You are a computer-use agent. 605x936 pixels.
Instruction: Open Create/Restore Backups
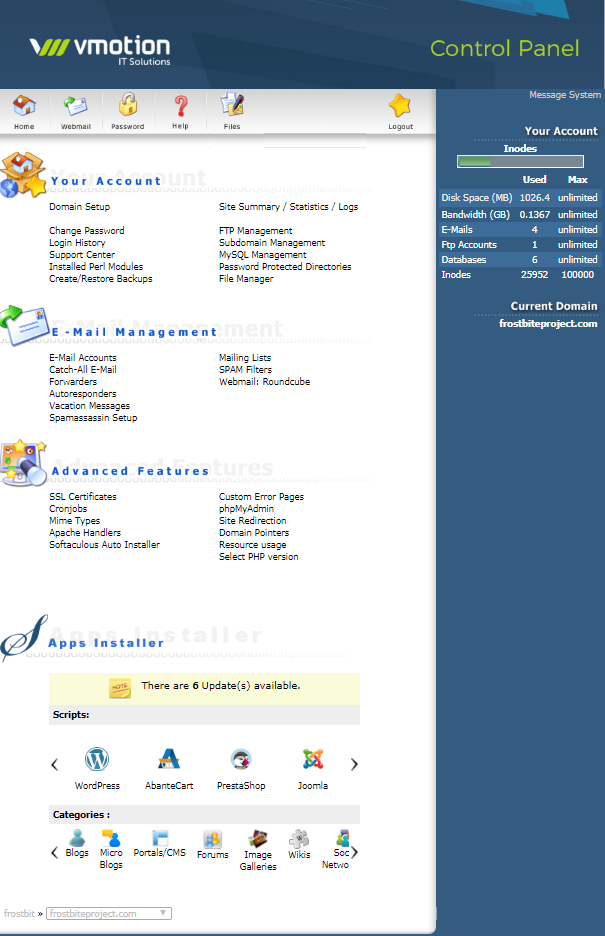(x=101, y=279)
